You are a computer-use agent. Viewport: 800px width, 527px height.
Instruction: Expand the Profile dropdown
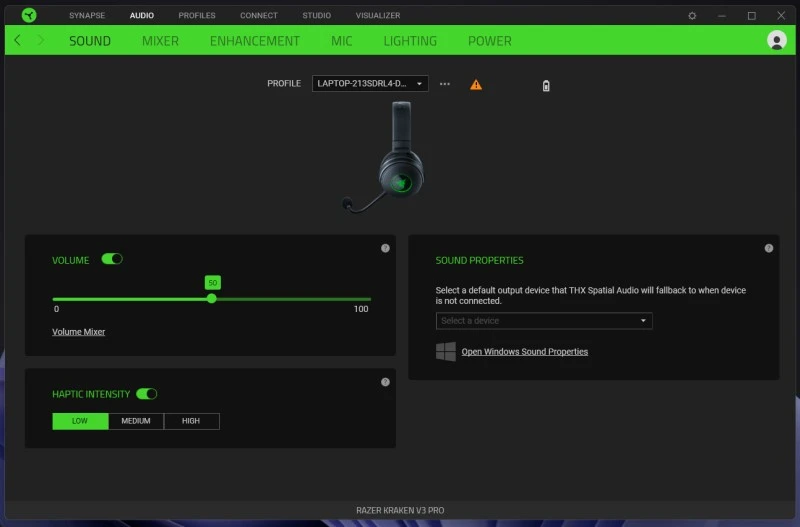tap(370, 84)
